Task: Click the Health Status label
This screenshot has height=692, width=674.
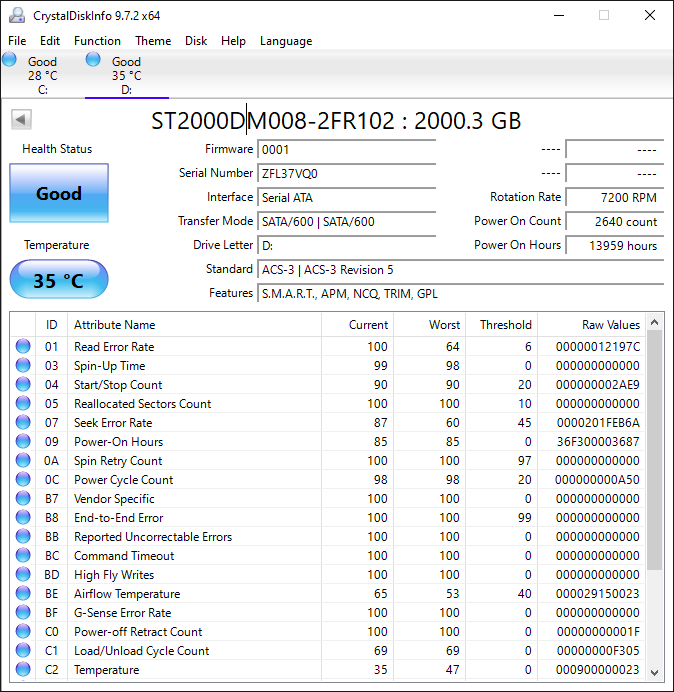Action: pos(57,149)
